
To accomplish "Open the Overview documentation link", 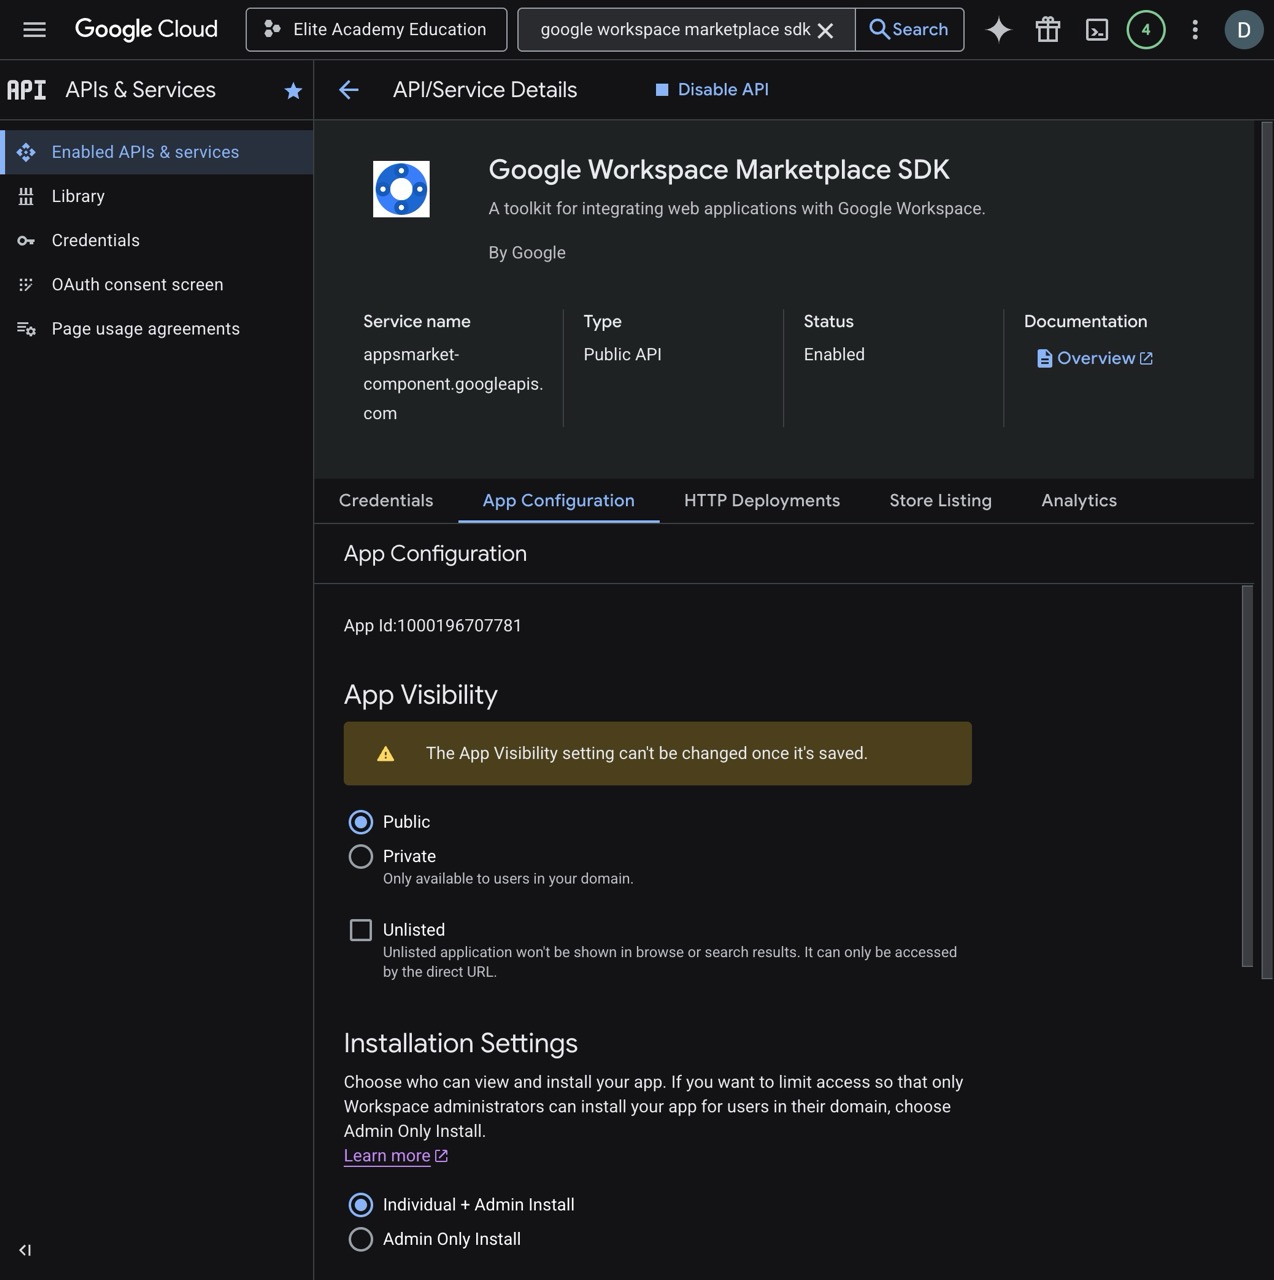I will (1095, 358).
